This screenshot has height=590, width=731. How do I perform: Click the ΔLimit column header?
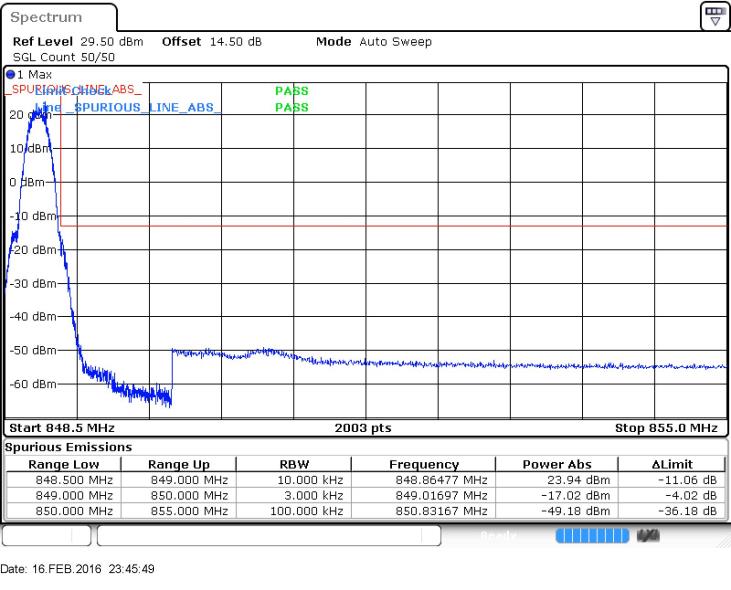pyautogui.click(x=672, y=464)
